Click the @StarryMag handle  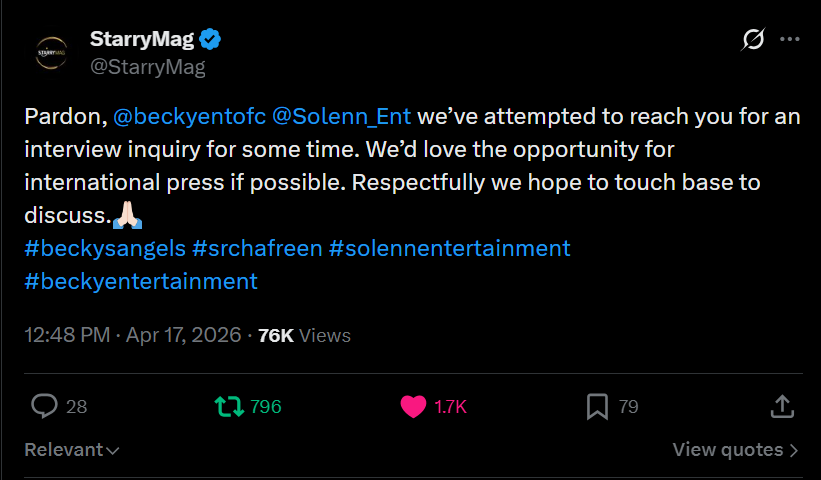(x=148, y=67)
